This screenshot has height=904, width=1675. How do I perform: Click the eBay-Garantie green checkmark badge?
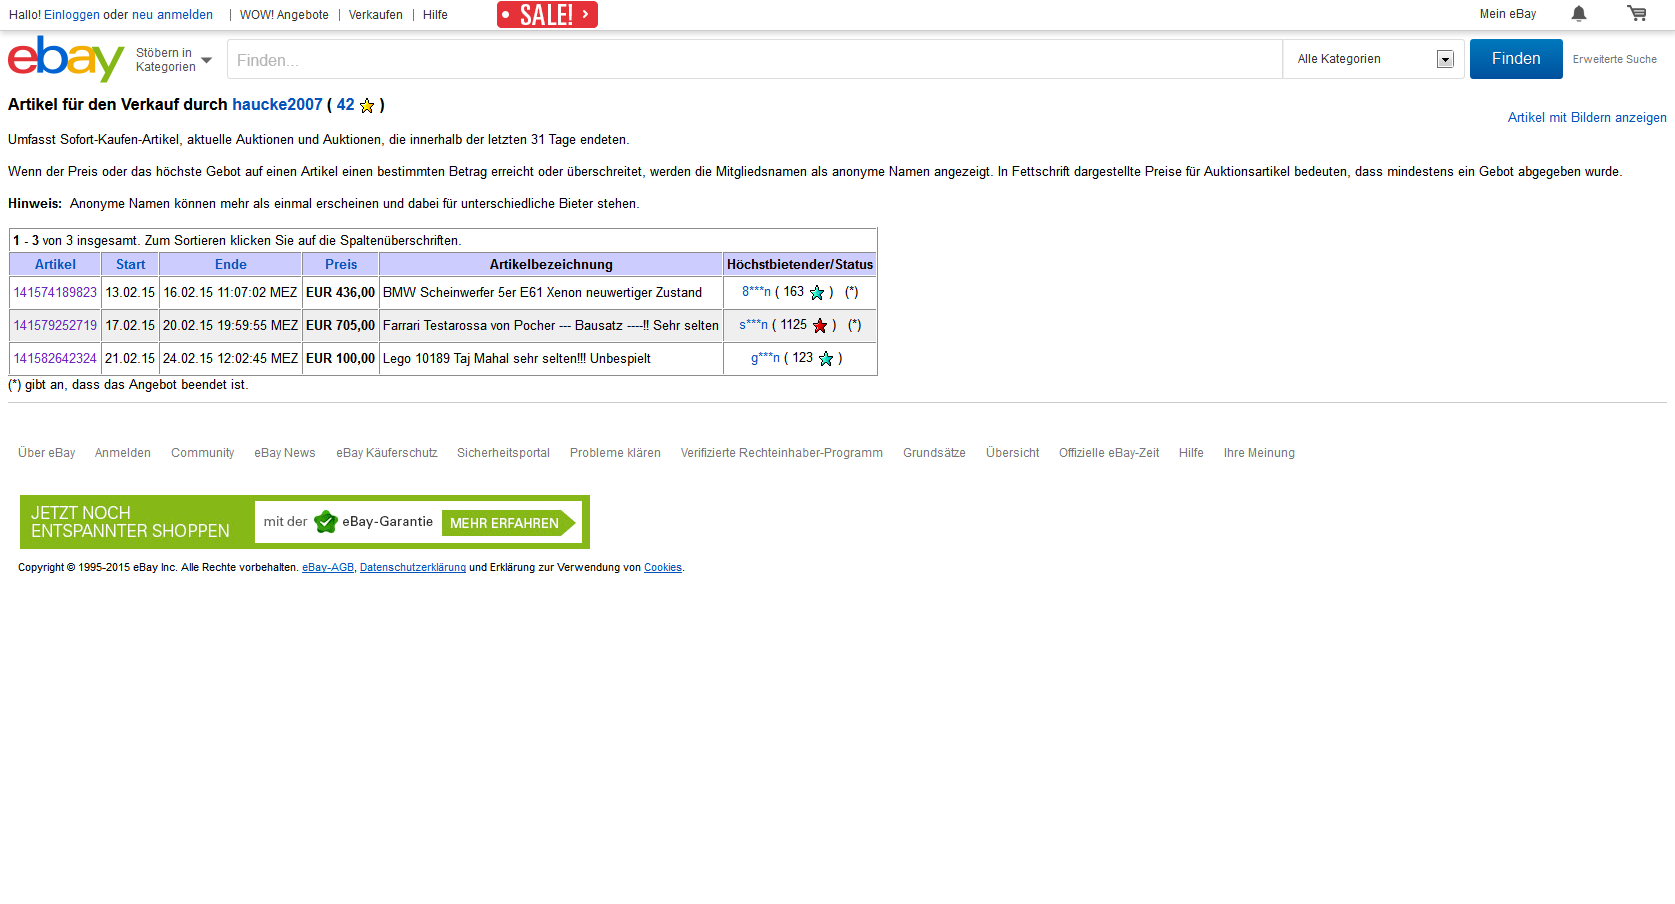point(326,522)
